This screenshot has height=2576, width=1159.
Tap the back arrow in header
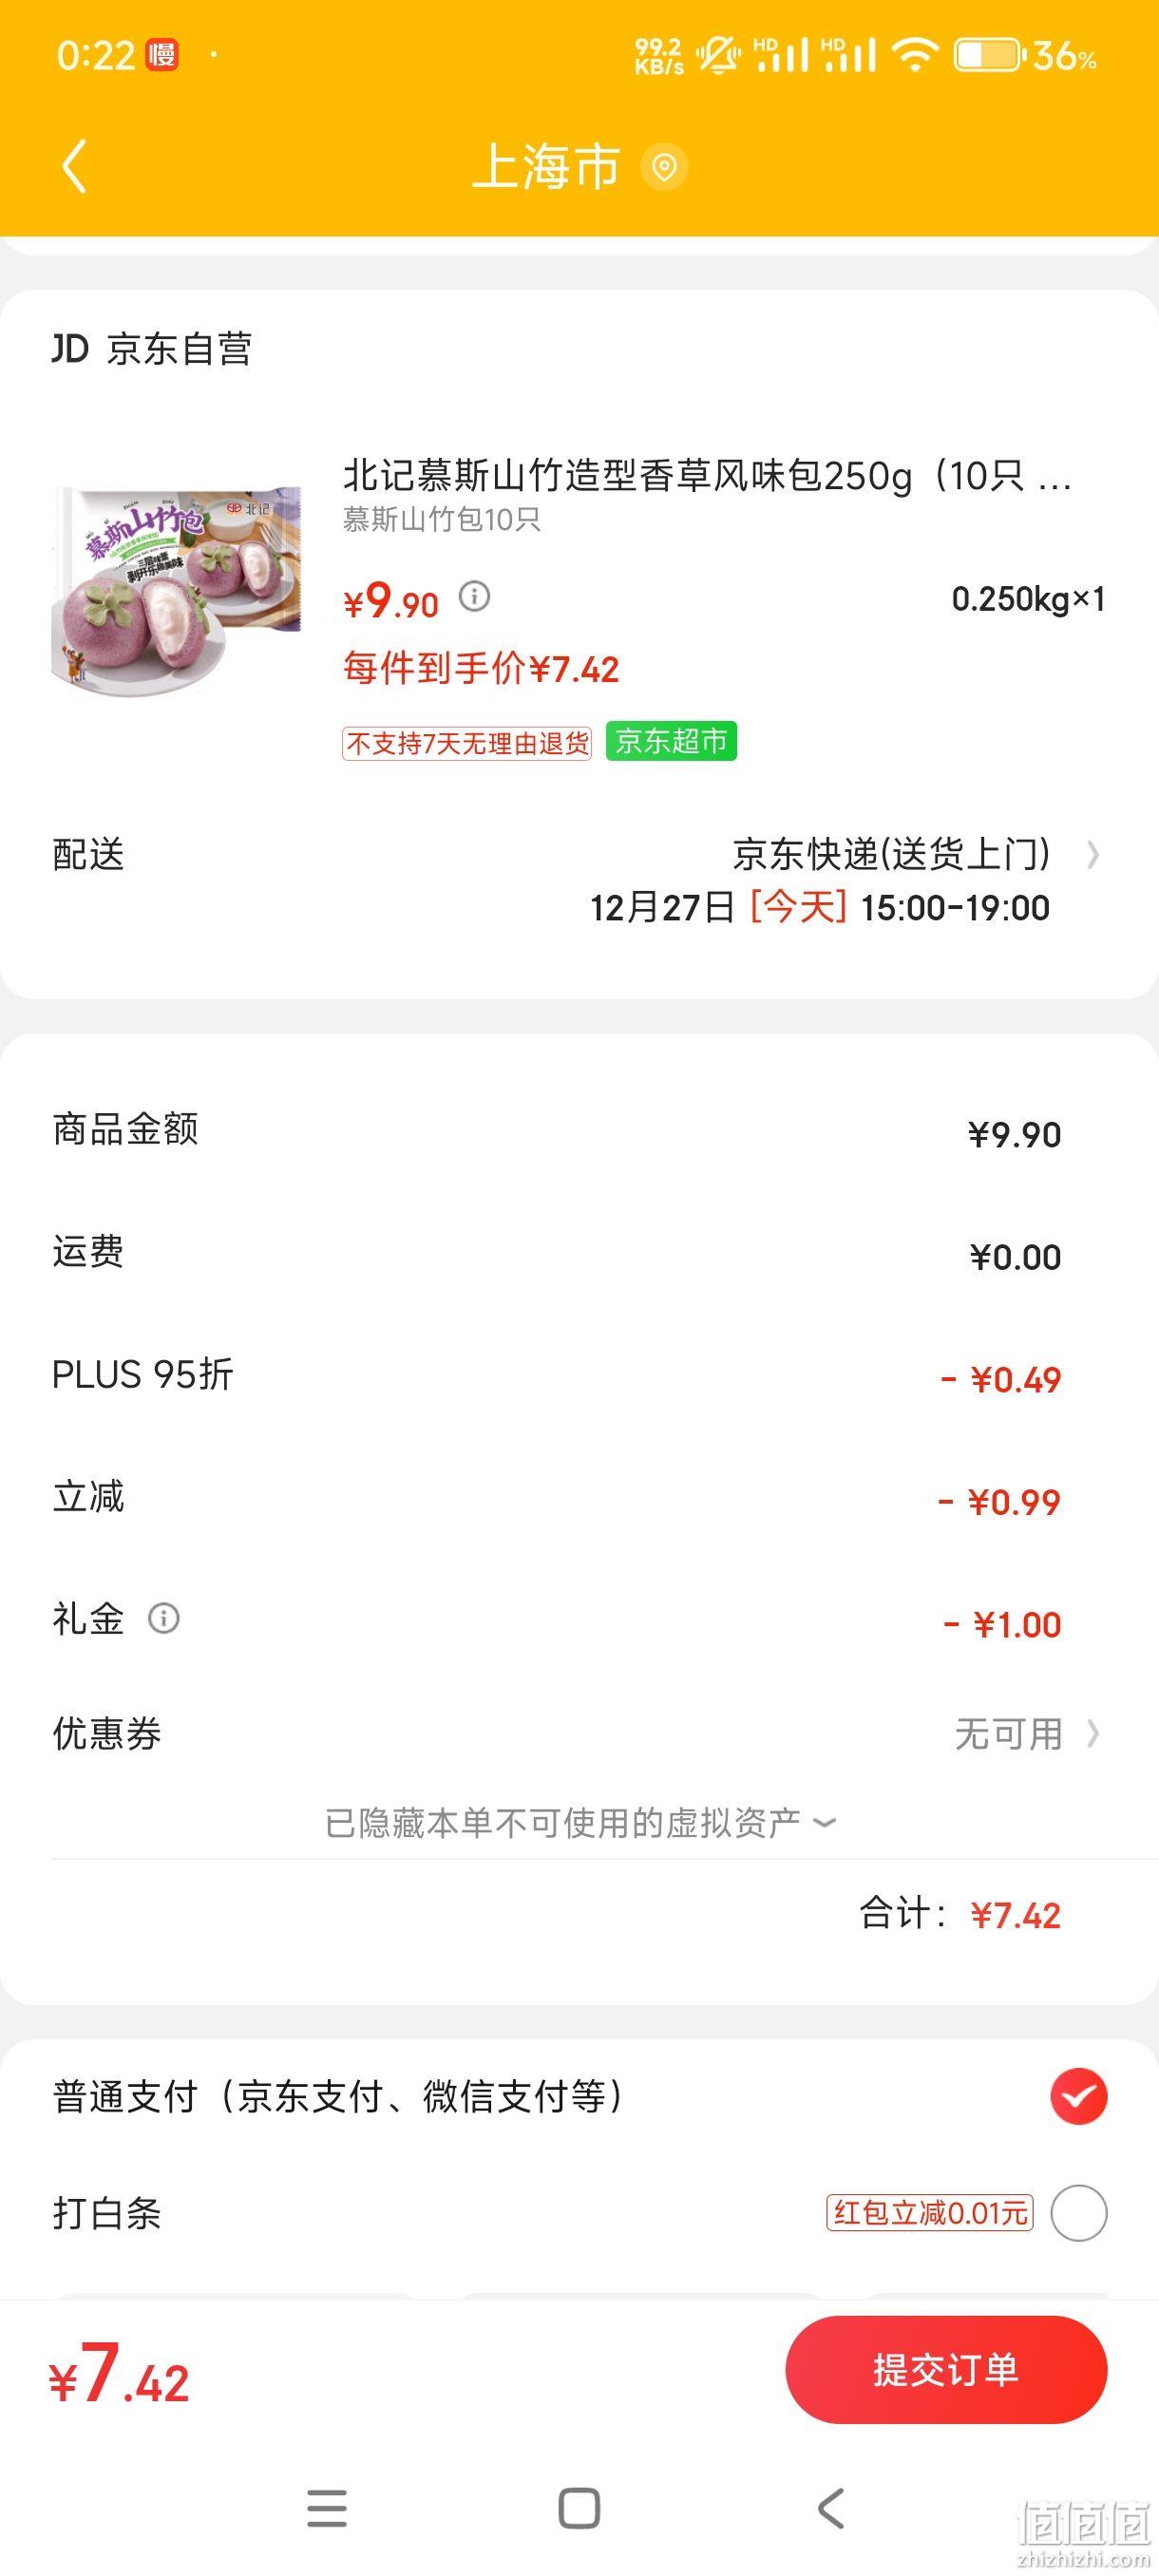[x=75, y=166]
